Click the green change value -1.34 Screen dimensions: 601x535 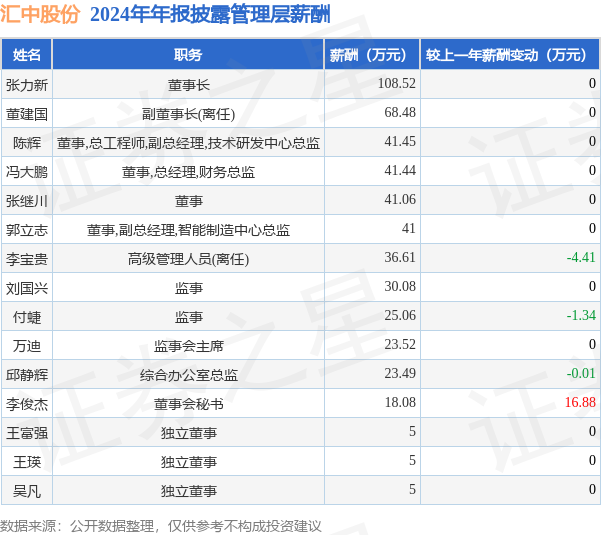tap(581, 315)
